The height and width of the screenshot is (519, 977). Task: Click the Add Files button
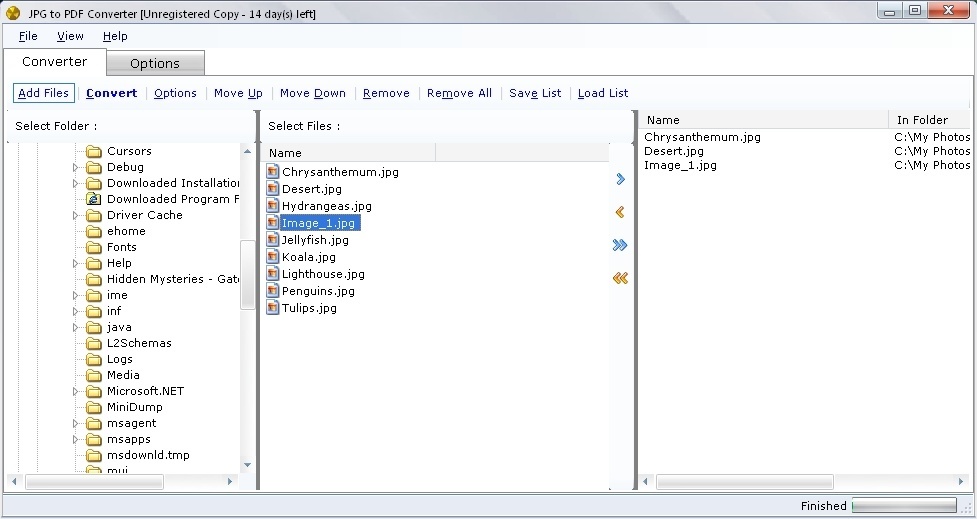click(x=44, y=93)
